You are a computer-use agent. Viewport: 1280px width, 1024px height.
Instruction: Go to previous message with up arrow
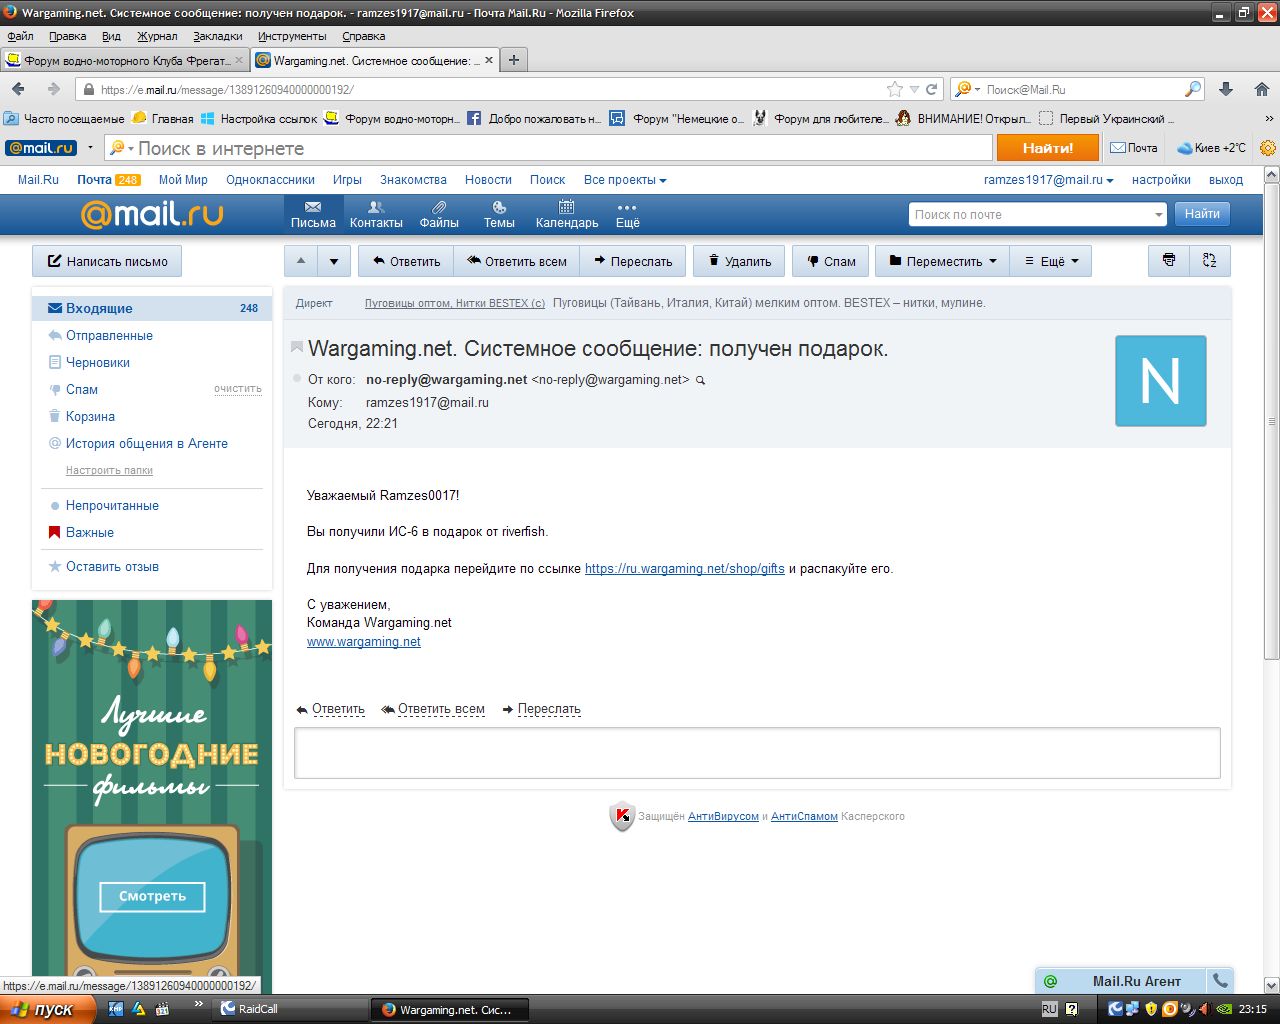coord(301,261)
